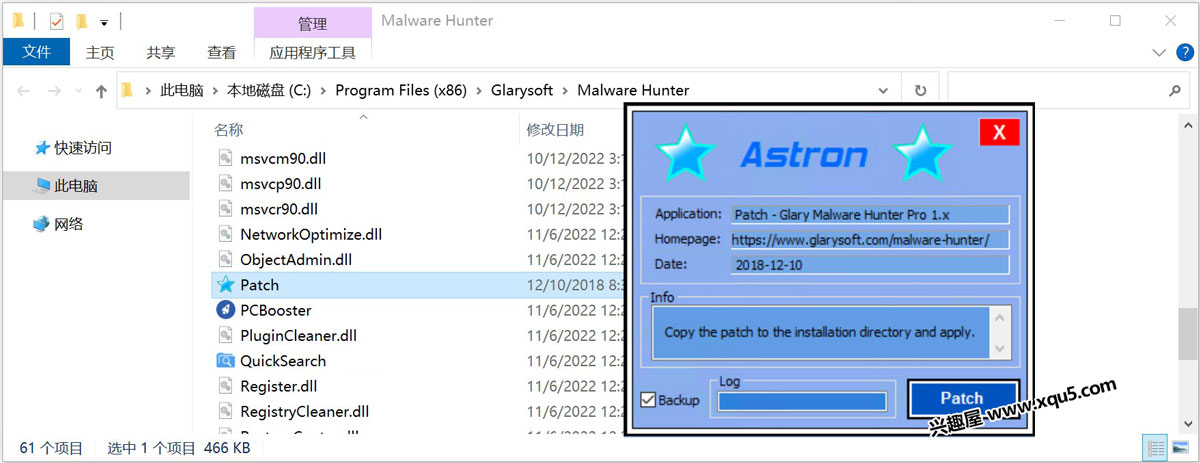This screenshot has height=463, width=1200.
Task: Select file RegistryCleaner.dll
Action: [304, 412]
